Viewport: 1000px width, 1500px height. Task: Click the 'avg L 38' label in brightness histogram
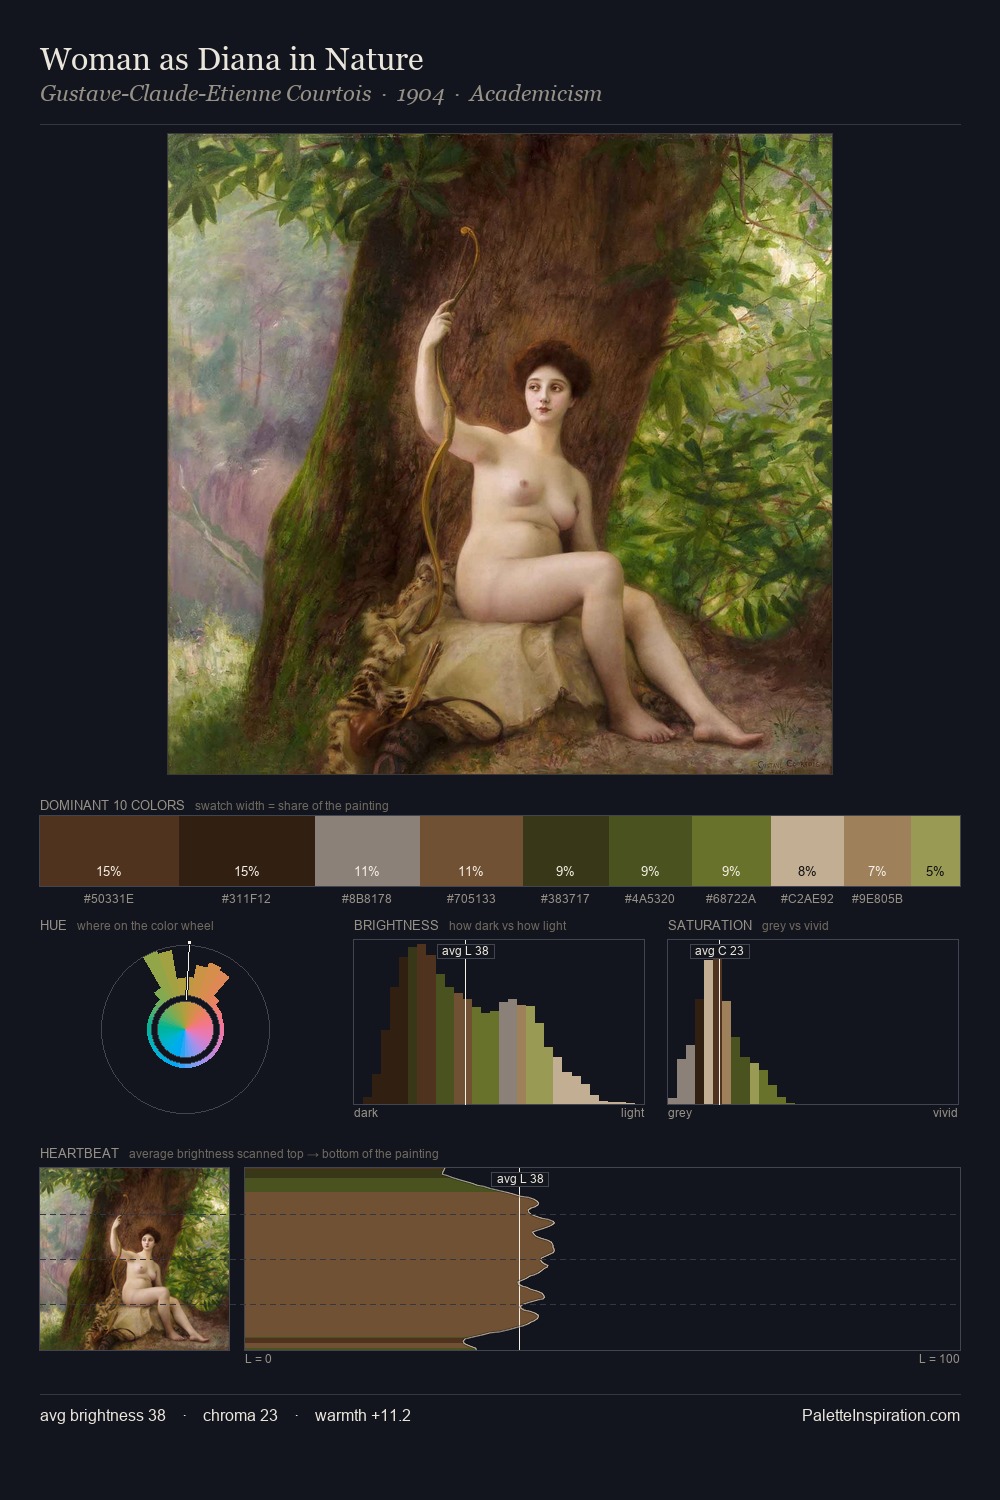point(466,951)
